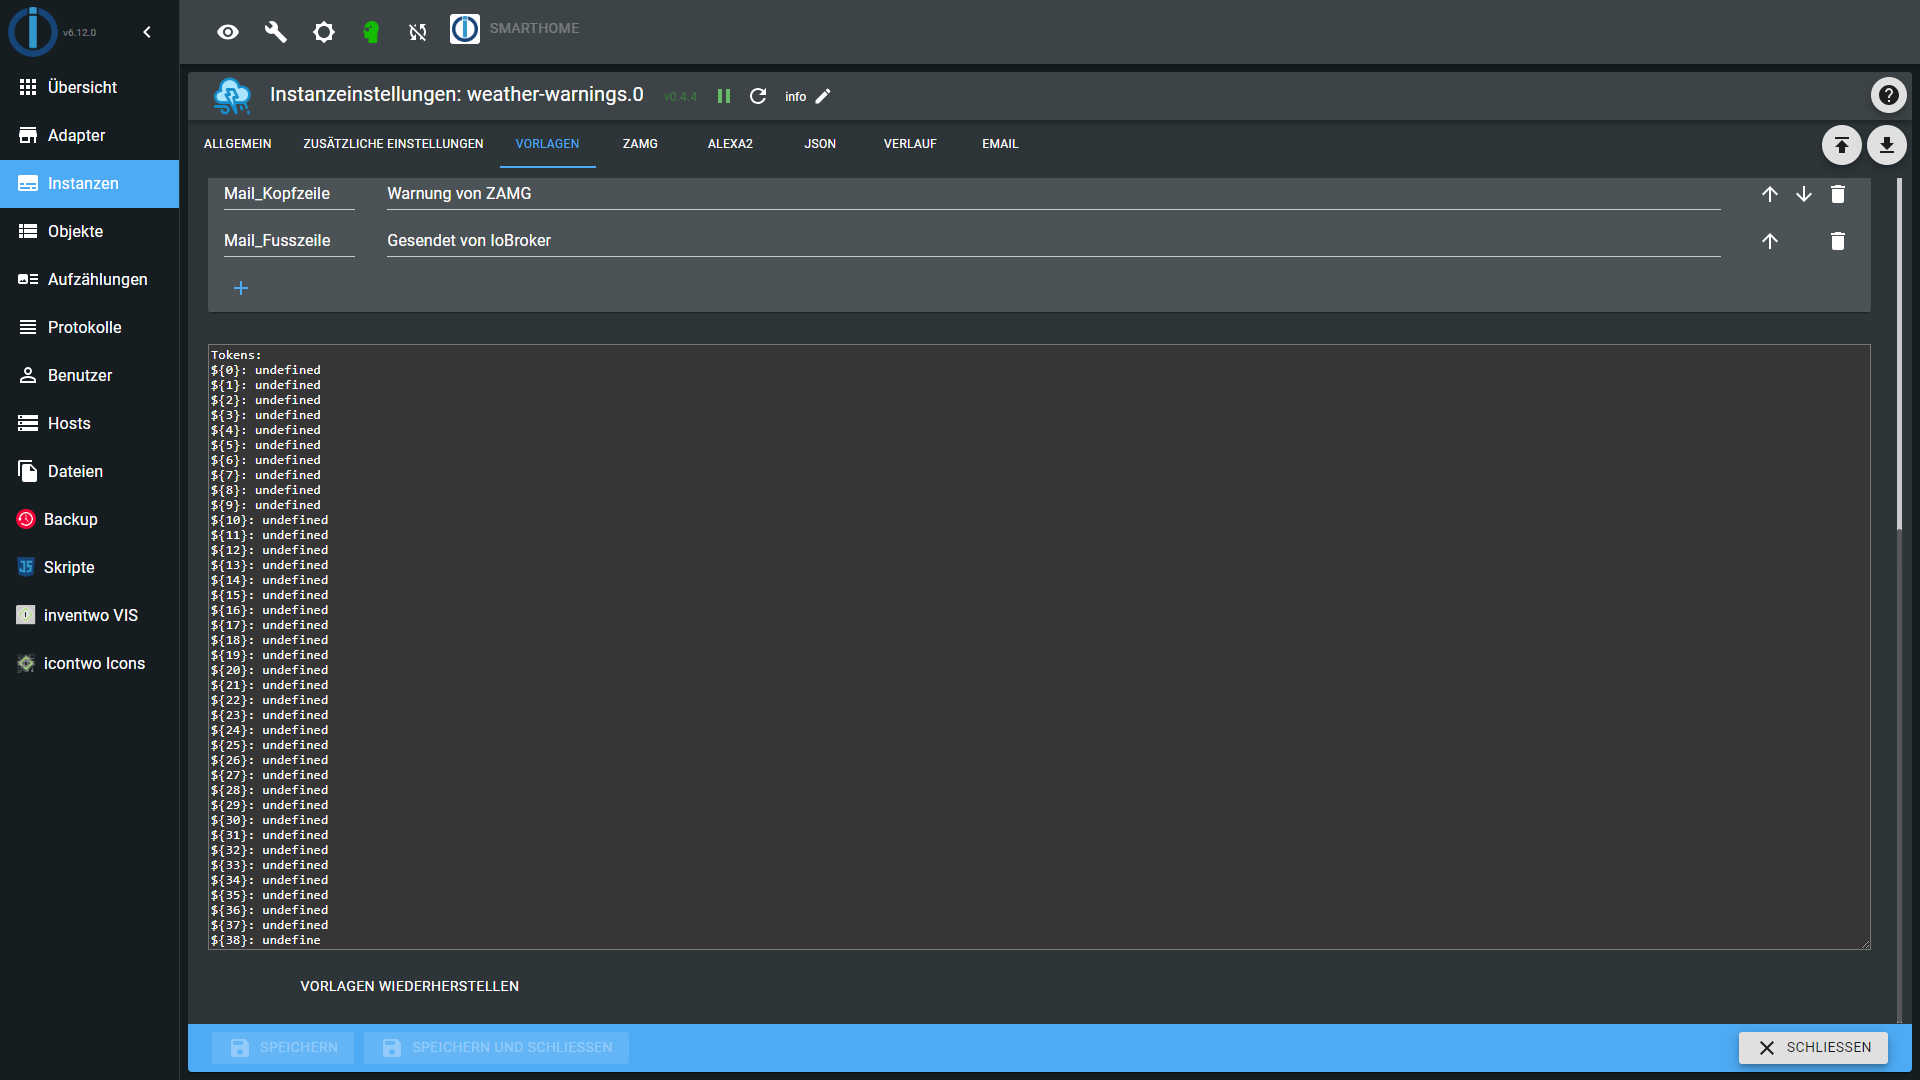Open the JSON tab
Image resolution: width=1920 pixels, height=1080 pixels.
(x=820, y=144)
